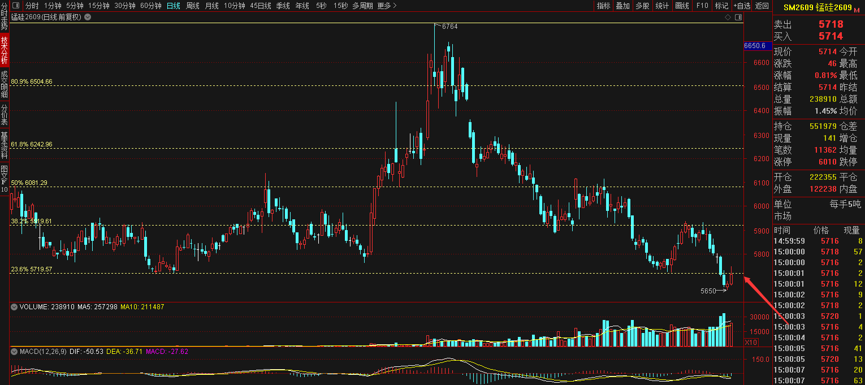The image size is (865, 385).
Task: Toggle the side panel icon beside diamond
Action: 739,17
